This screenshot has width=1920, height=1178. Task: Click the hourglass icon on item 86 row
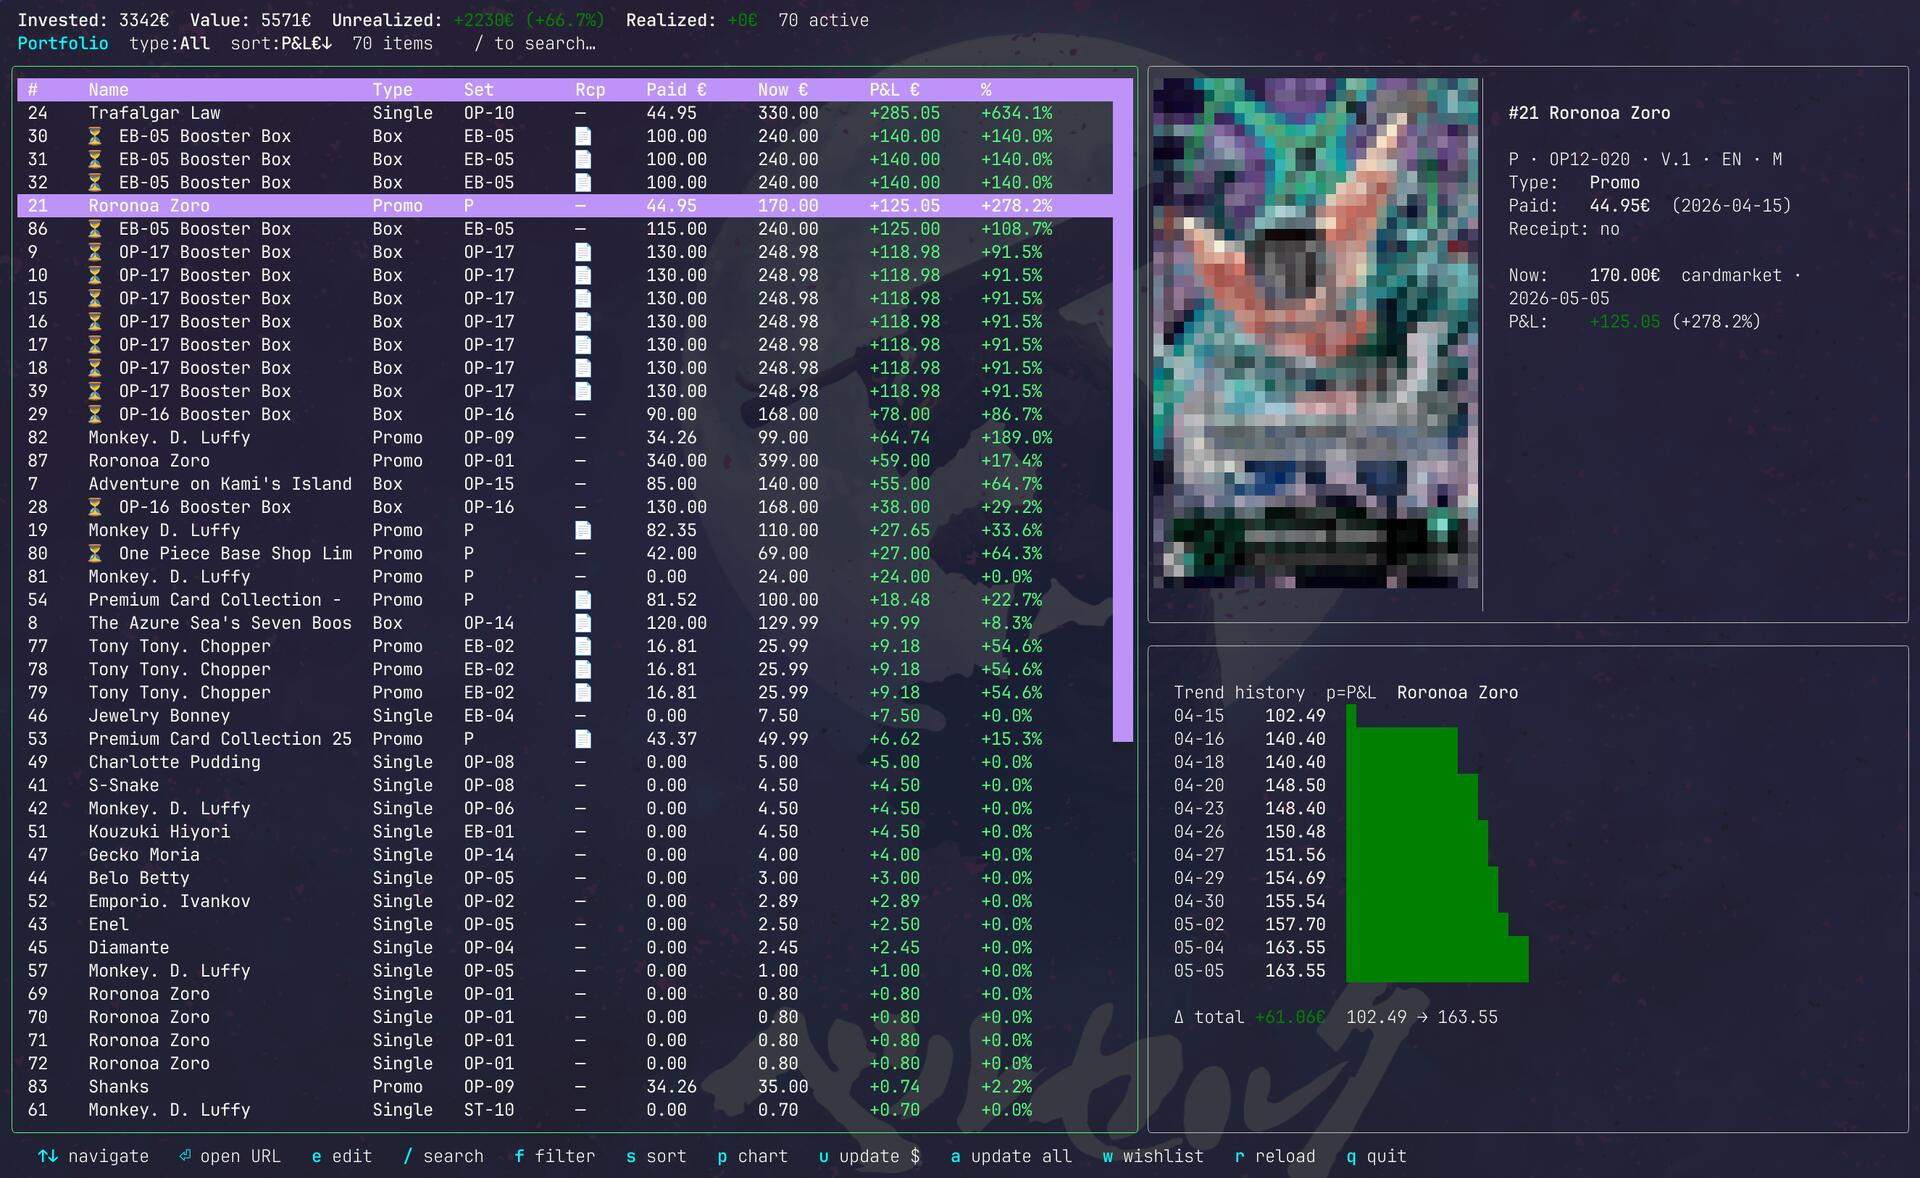(x=95, y=229)
